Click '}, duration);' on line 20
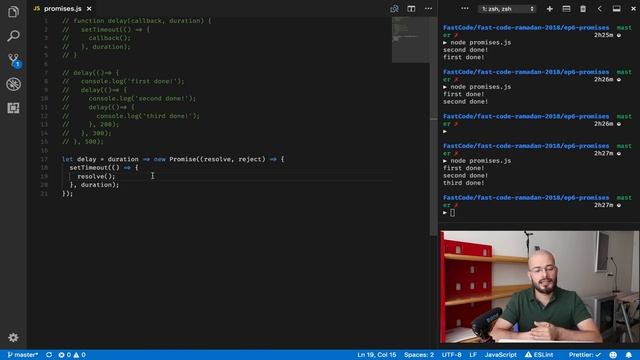The height and width of the screenshot is (360, 640). [94, 185]
